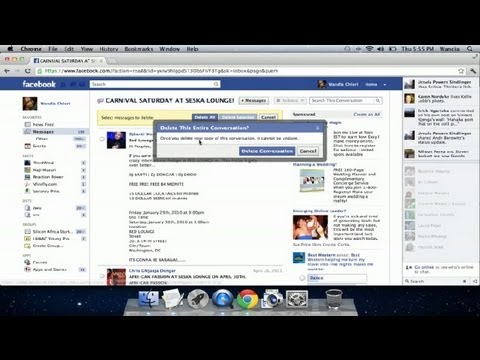Open the profile picture in left sidebar
The width and height of the screenshot is (480, 360).
click(x=30, y=104)
